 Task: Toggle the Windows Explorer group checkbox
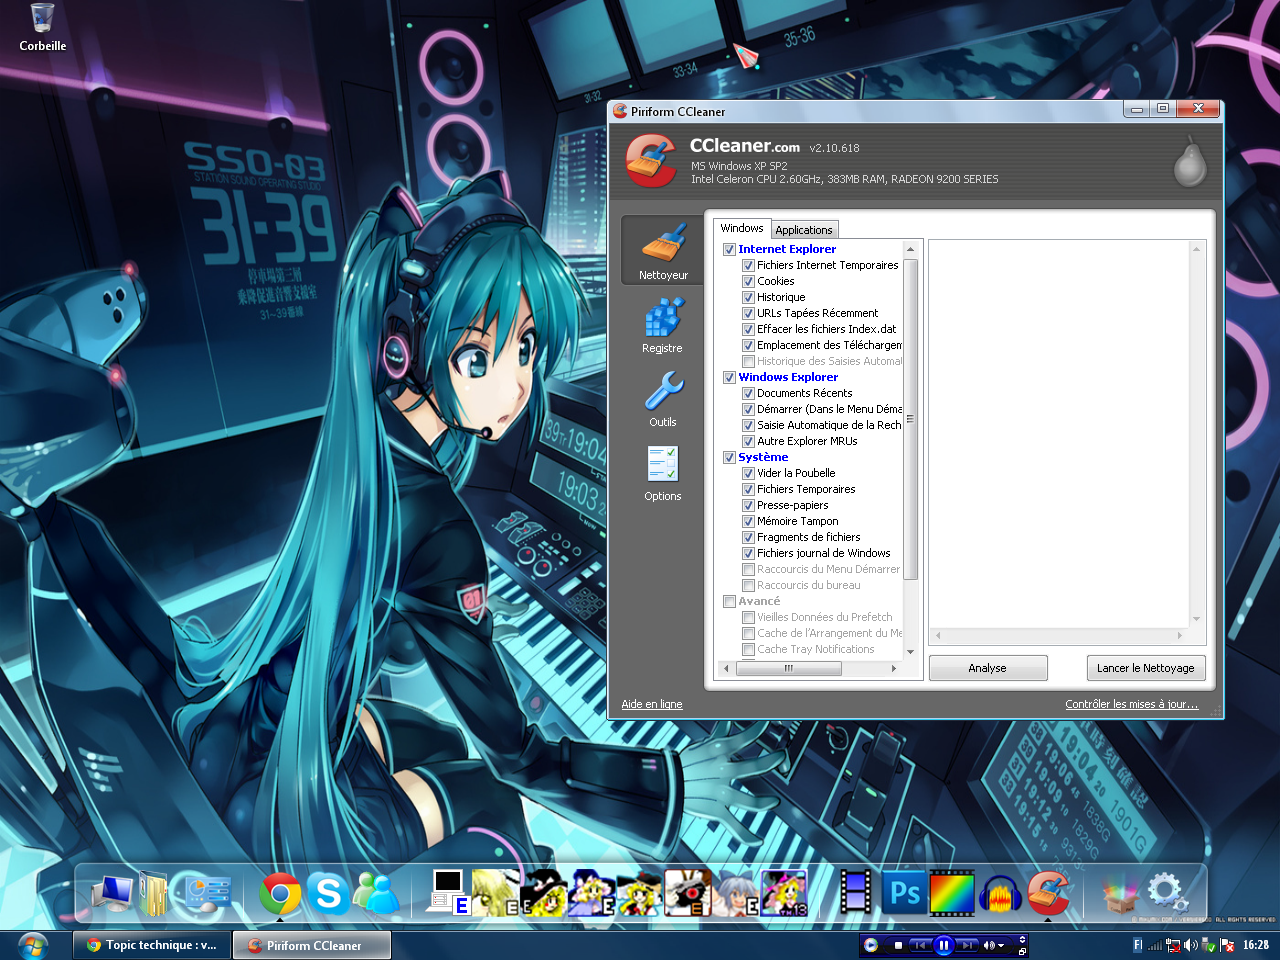point(729,377)
